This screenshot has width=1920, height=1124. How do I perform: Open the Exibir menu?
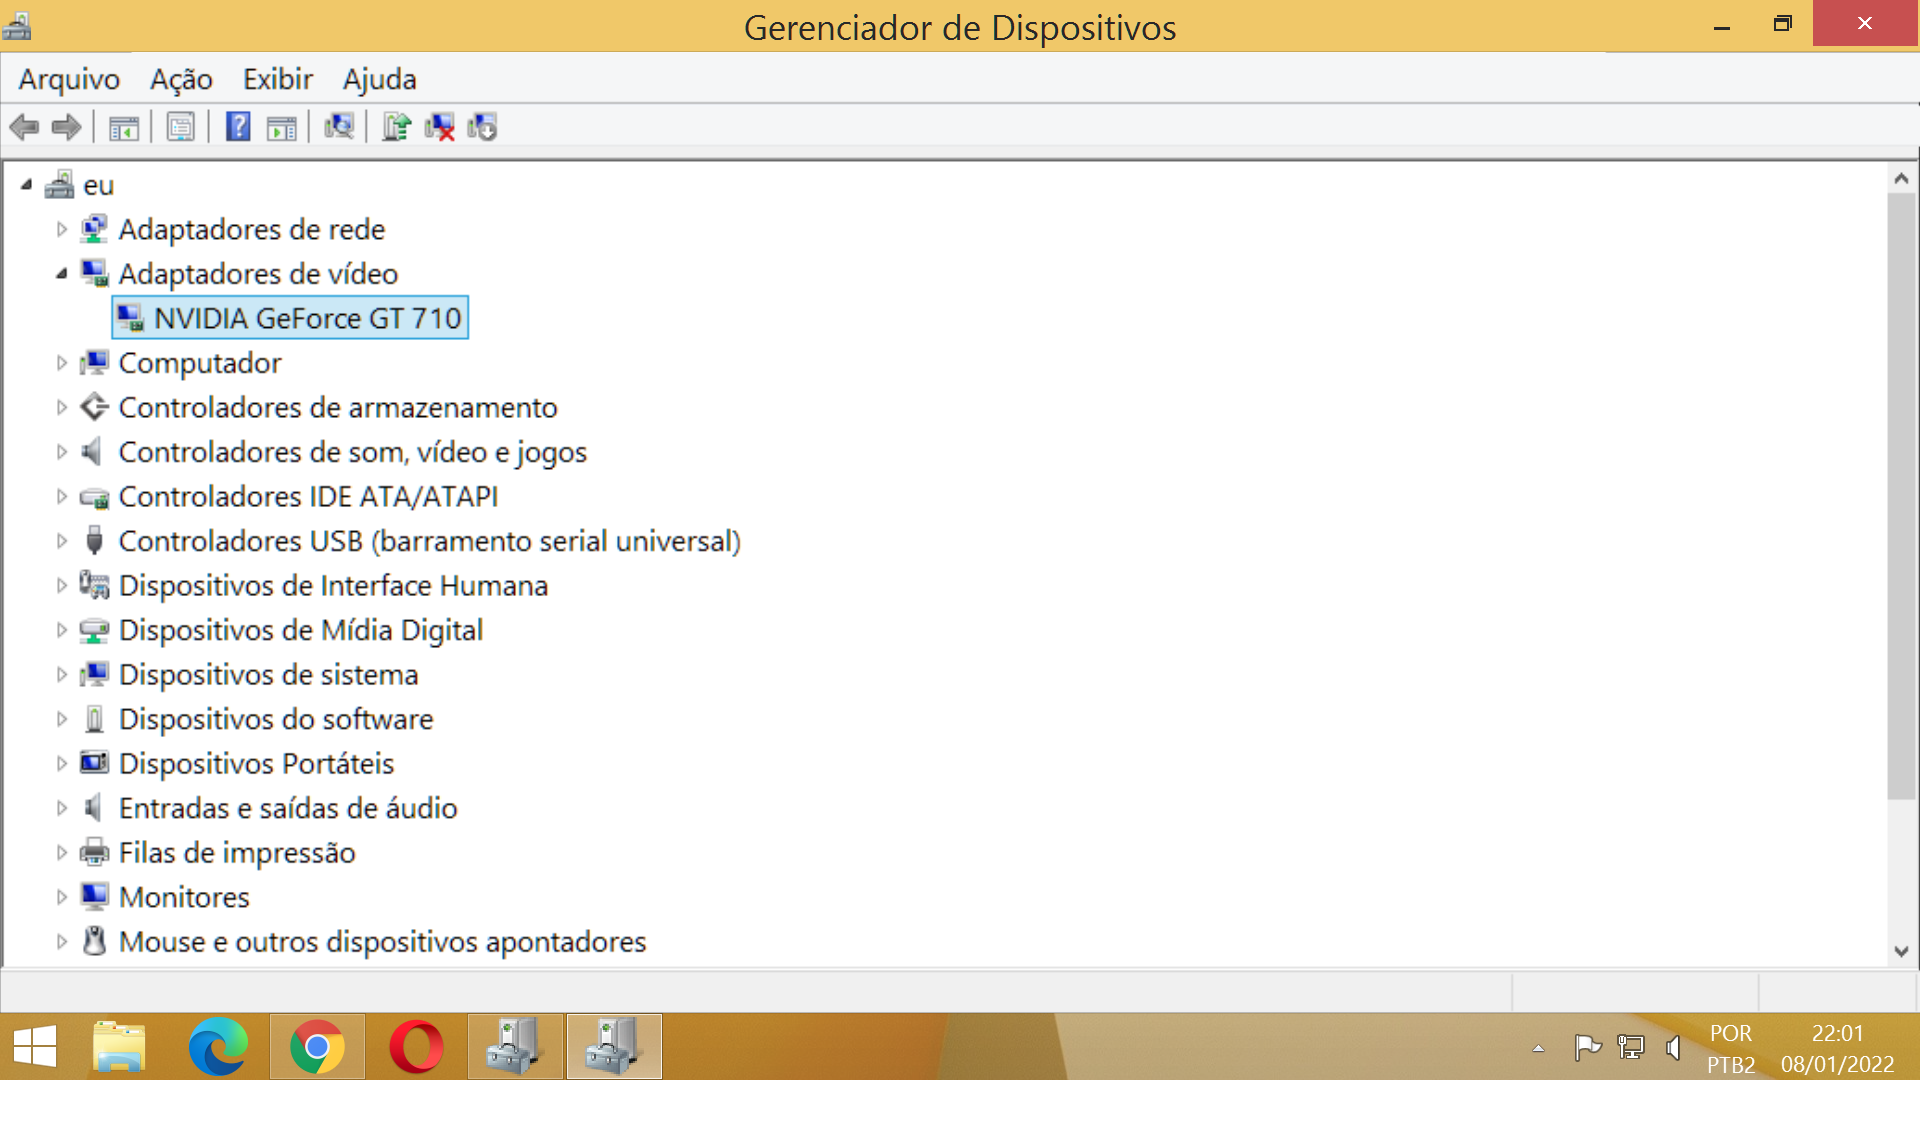click(x=278, y=79)
